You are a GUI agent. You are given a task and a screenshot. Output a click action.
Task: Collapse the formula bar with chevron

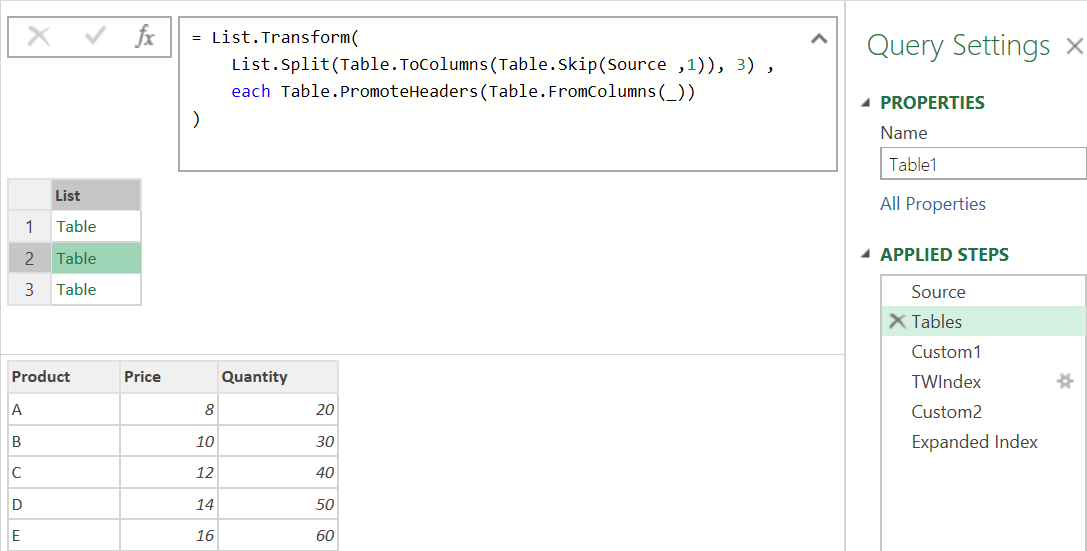pos(819,38)
